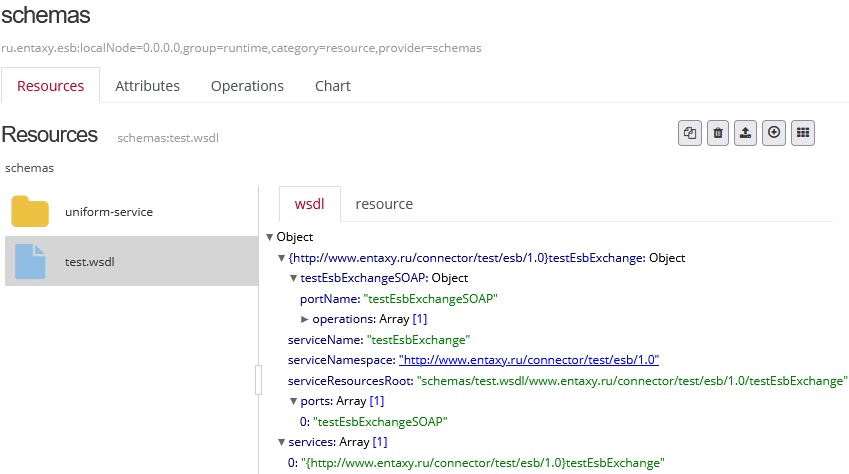Collapse the services array node
849x474 pixels.
[282, 442]
